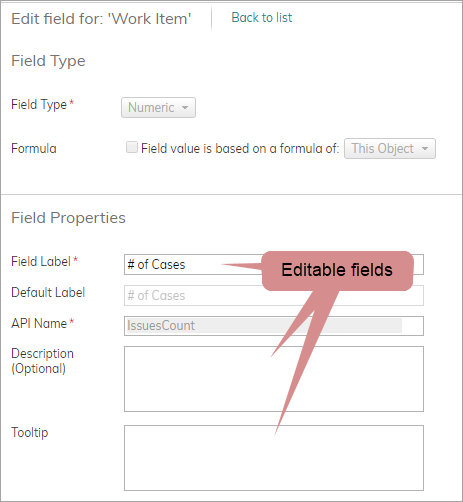Click the Editable fields callout bubble
The width and height of the screenshot is (463, 502).
tap(337, 271)
